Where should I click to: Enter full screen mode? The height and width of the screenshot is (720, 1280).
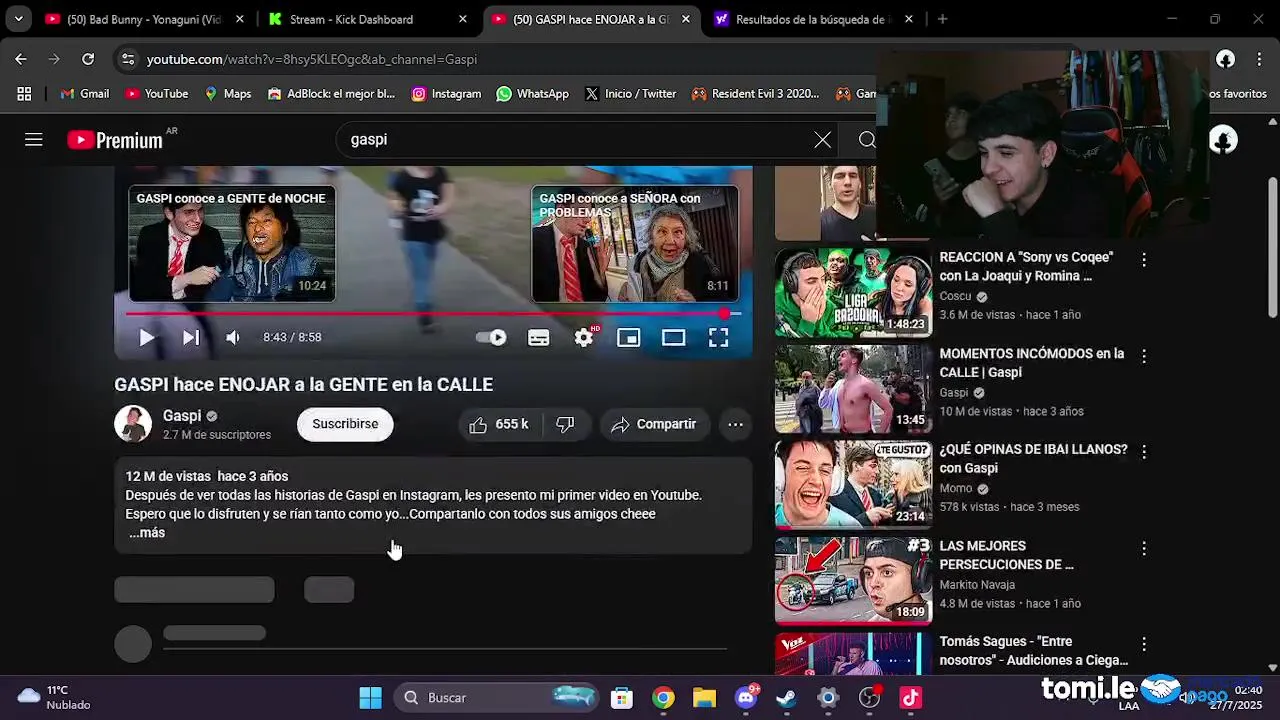coord(718,338)
